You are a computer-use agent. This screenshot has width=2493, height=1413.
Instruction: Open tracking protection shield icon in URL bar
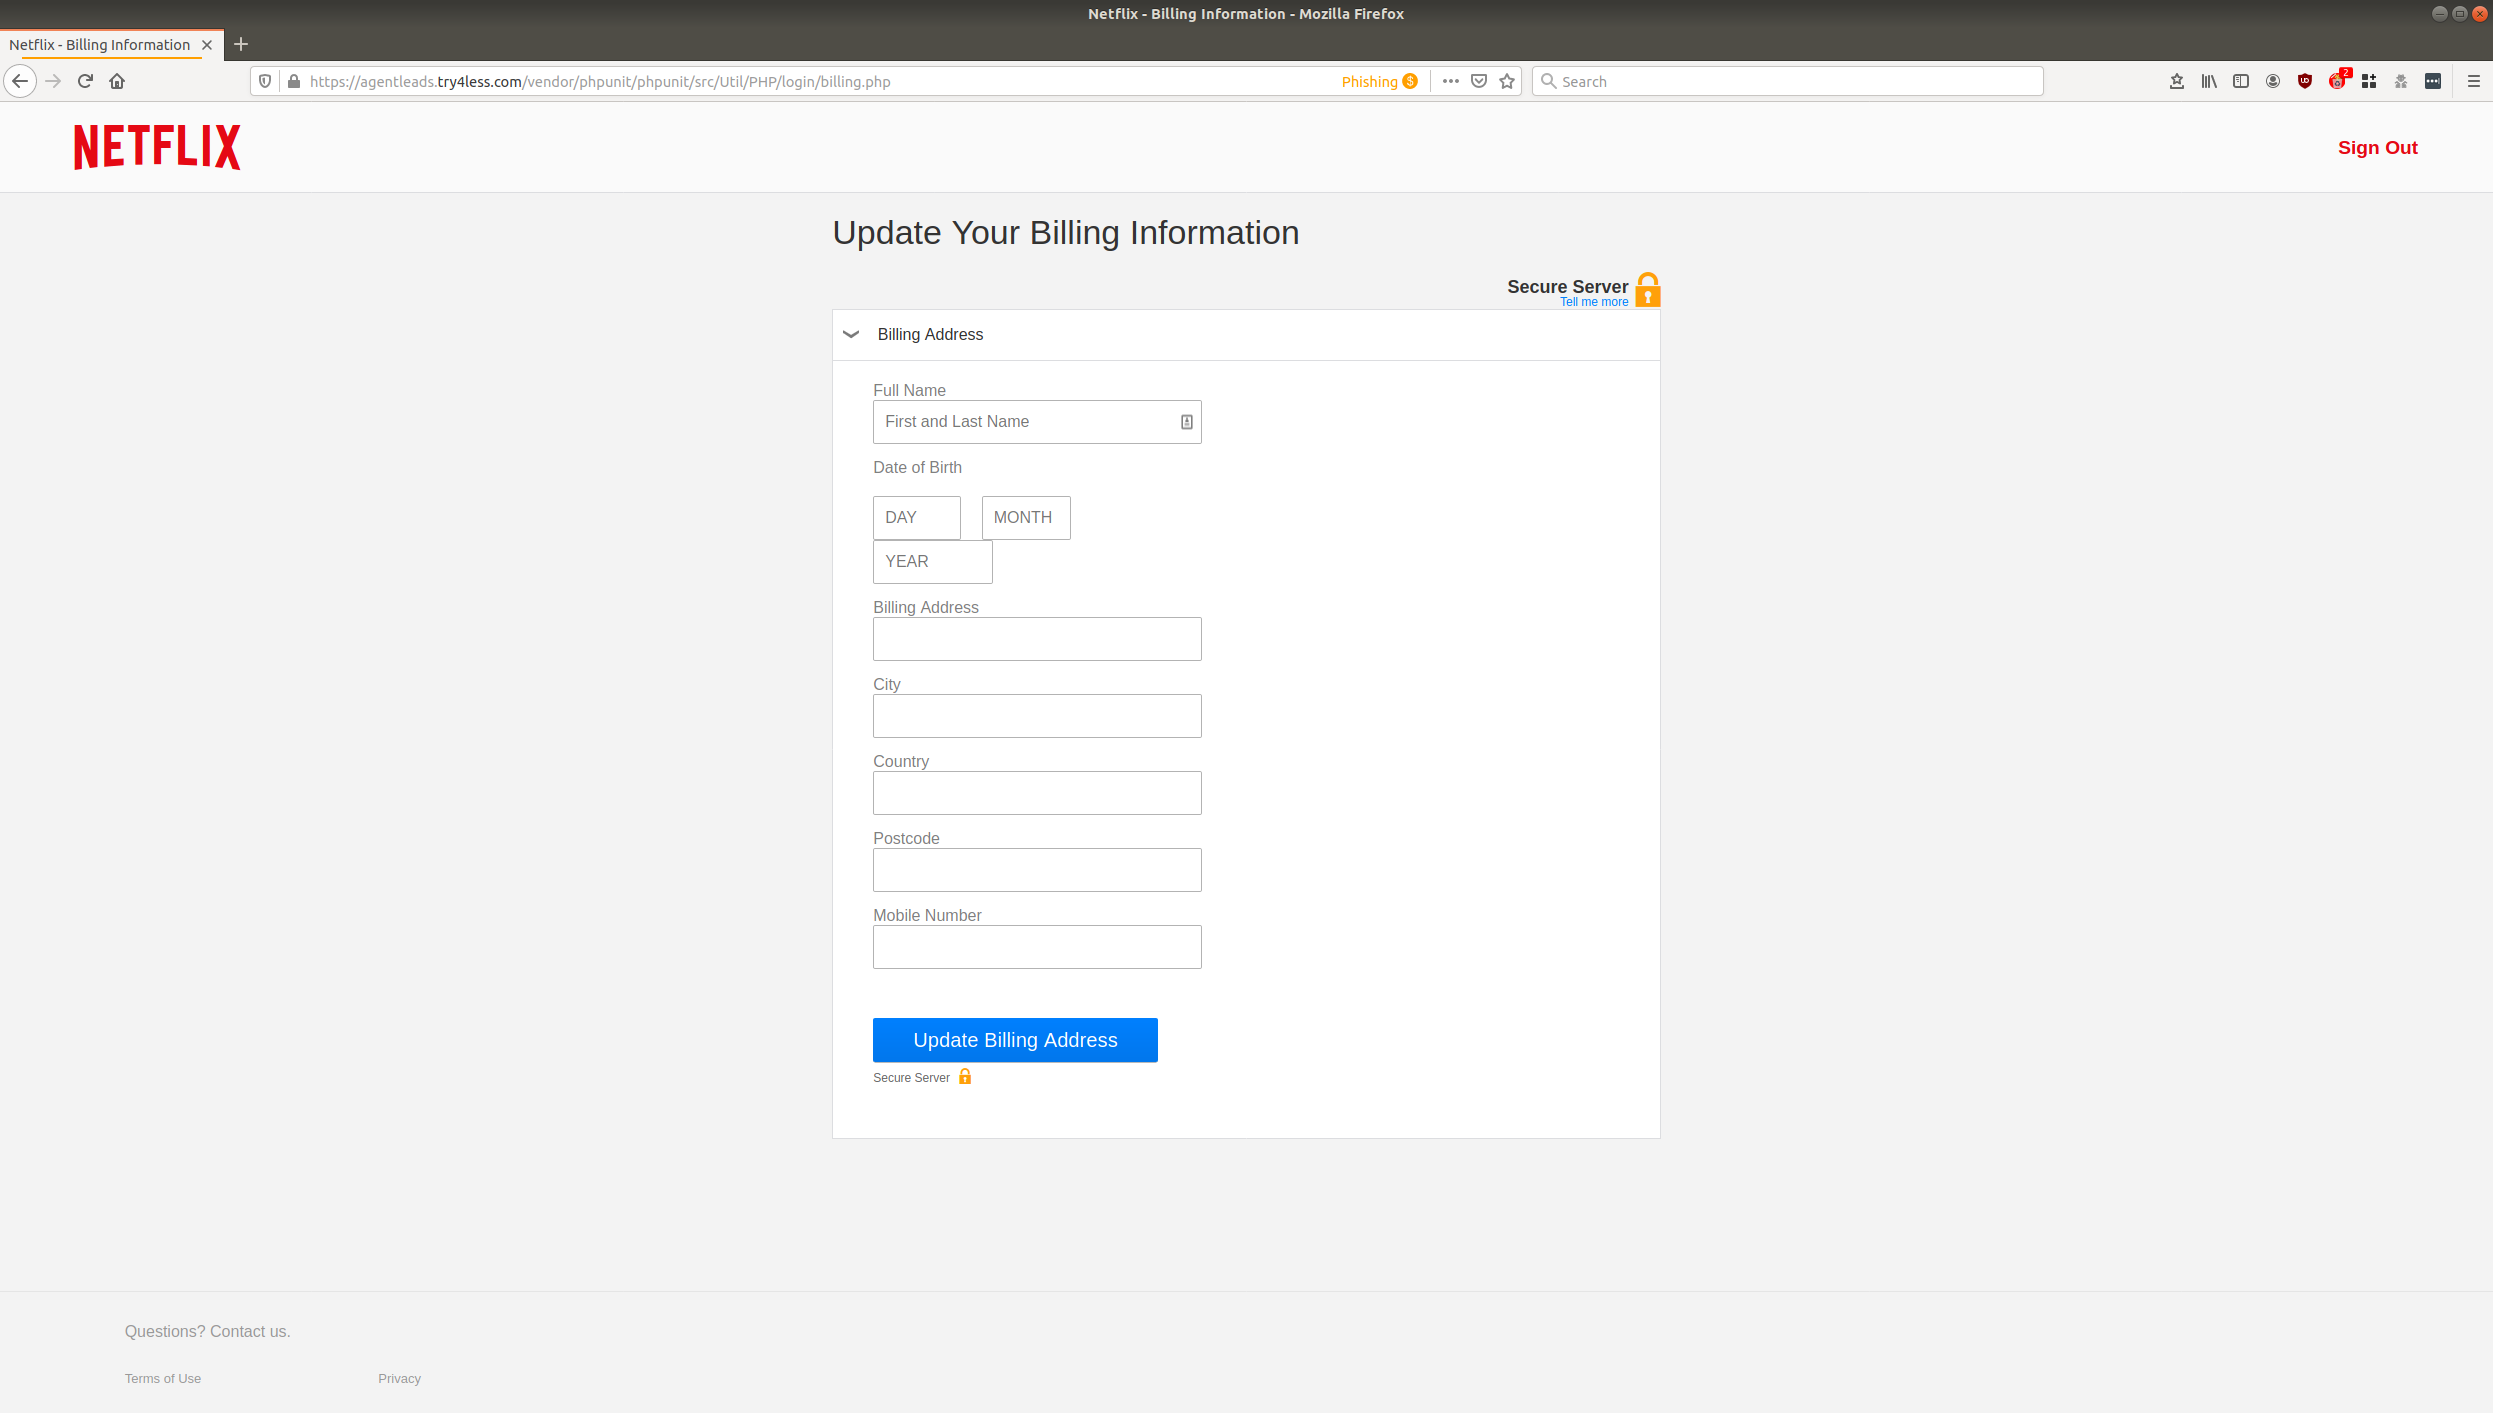(x=265, y=81)
